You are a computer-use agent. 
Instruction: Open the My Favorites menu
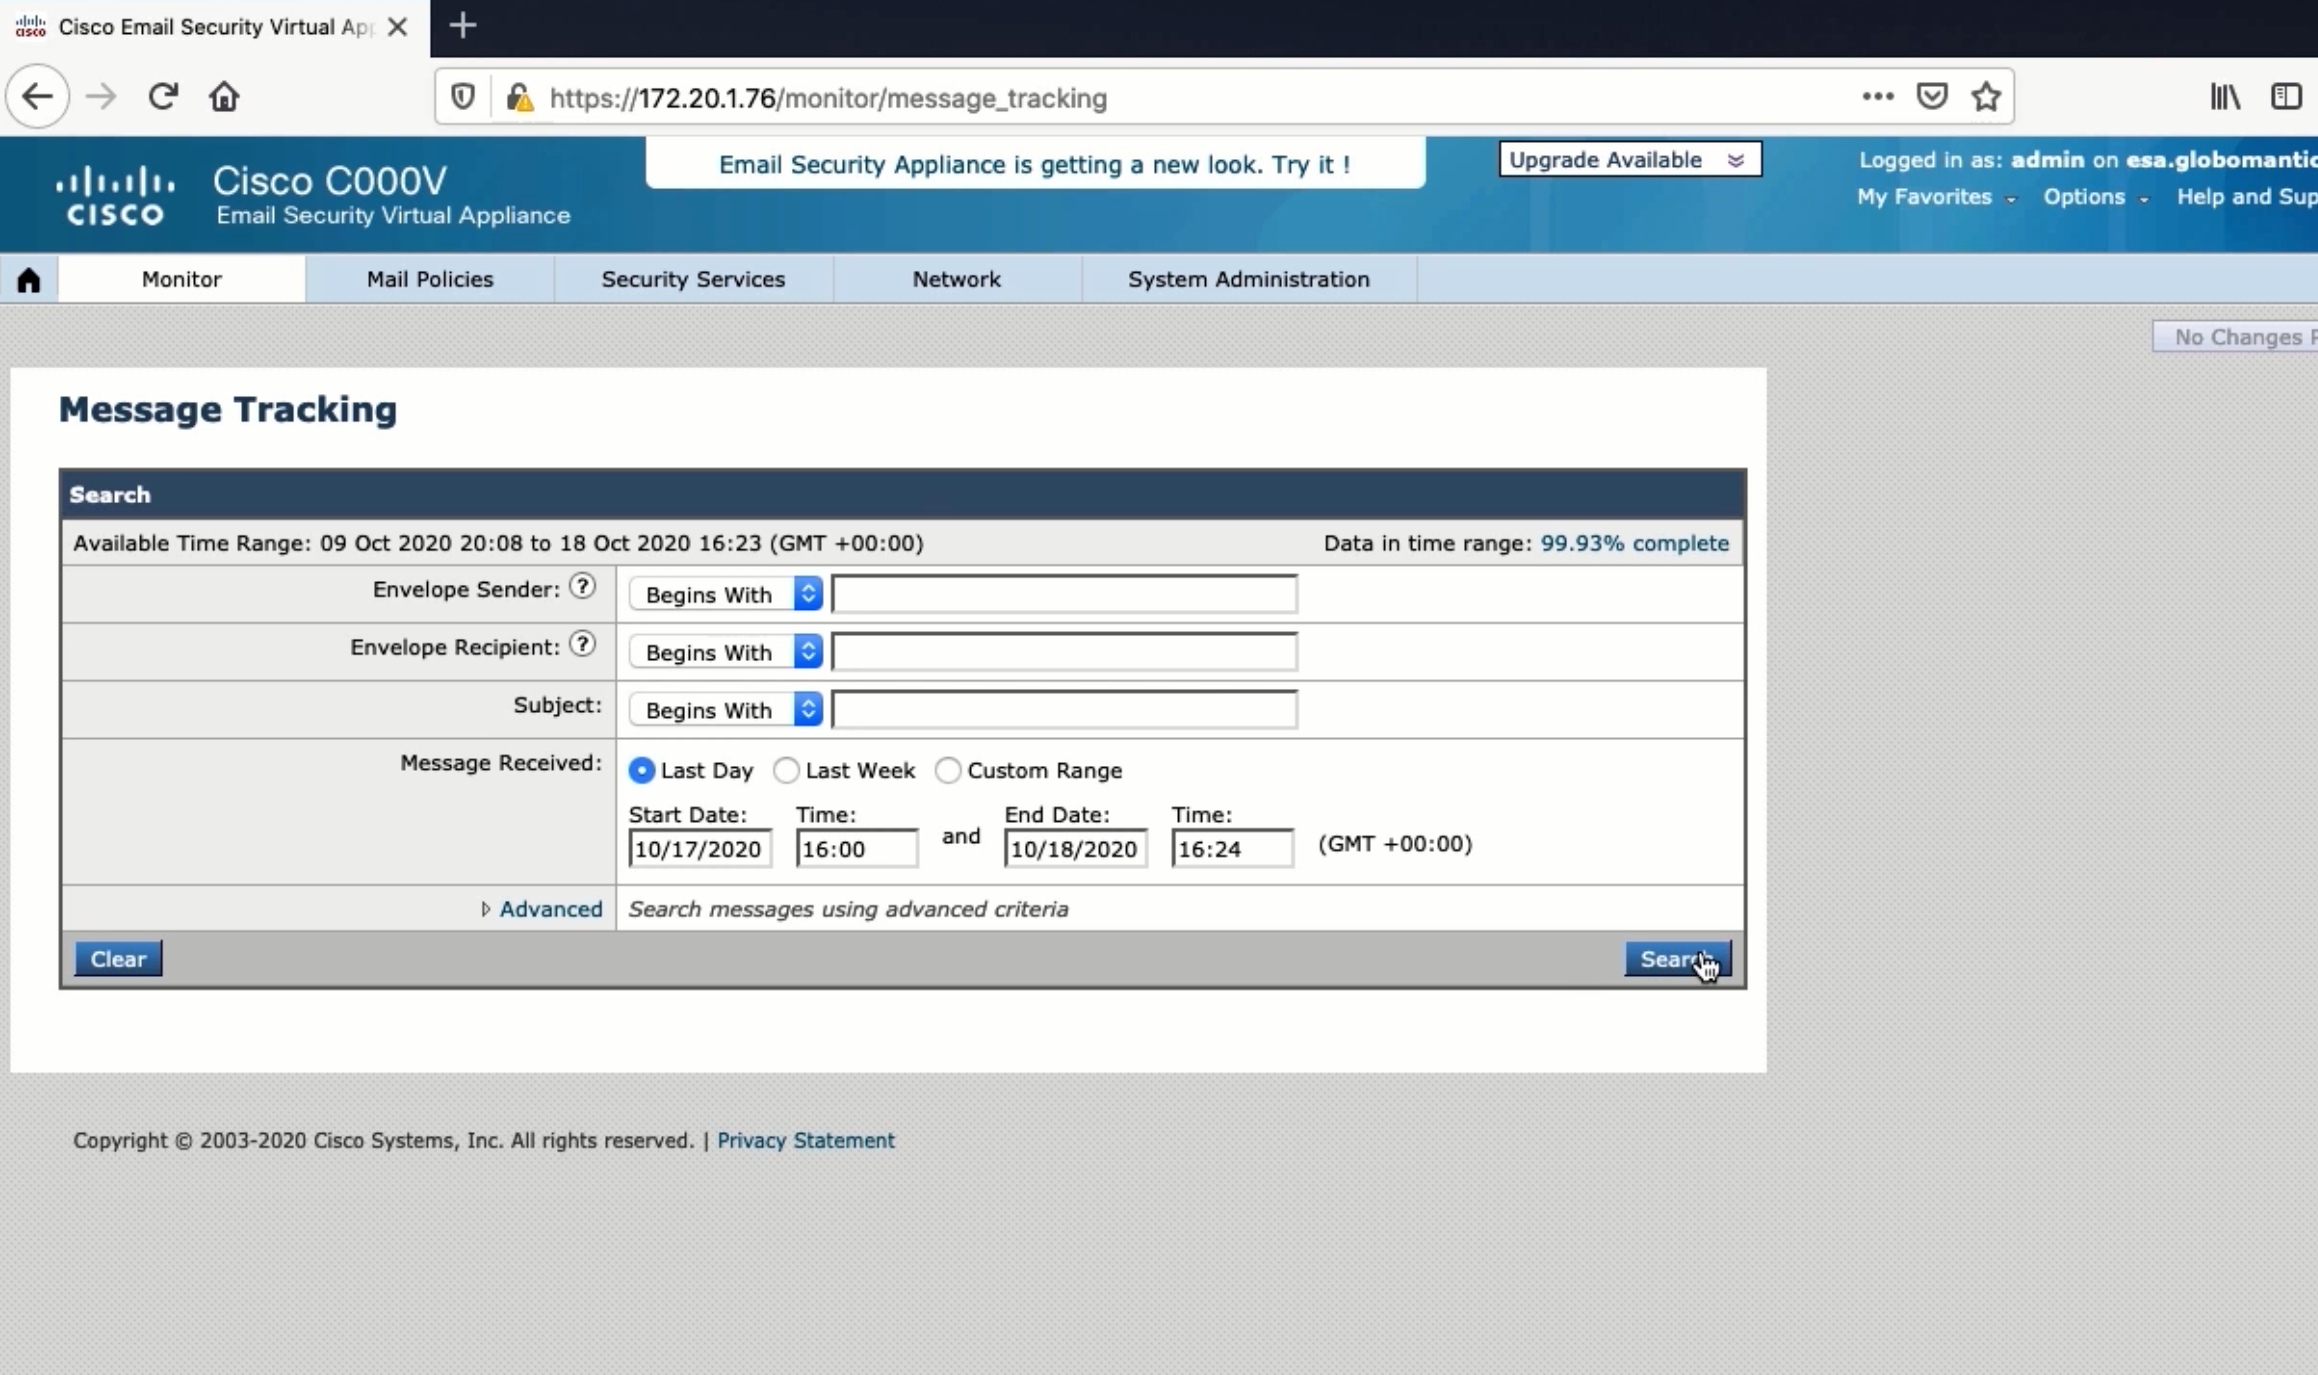click(1936, 197)
